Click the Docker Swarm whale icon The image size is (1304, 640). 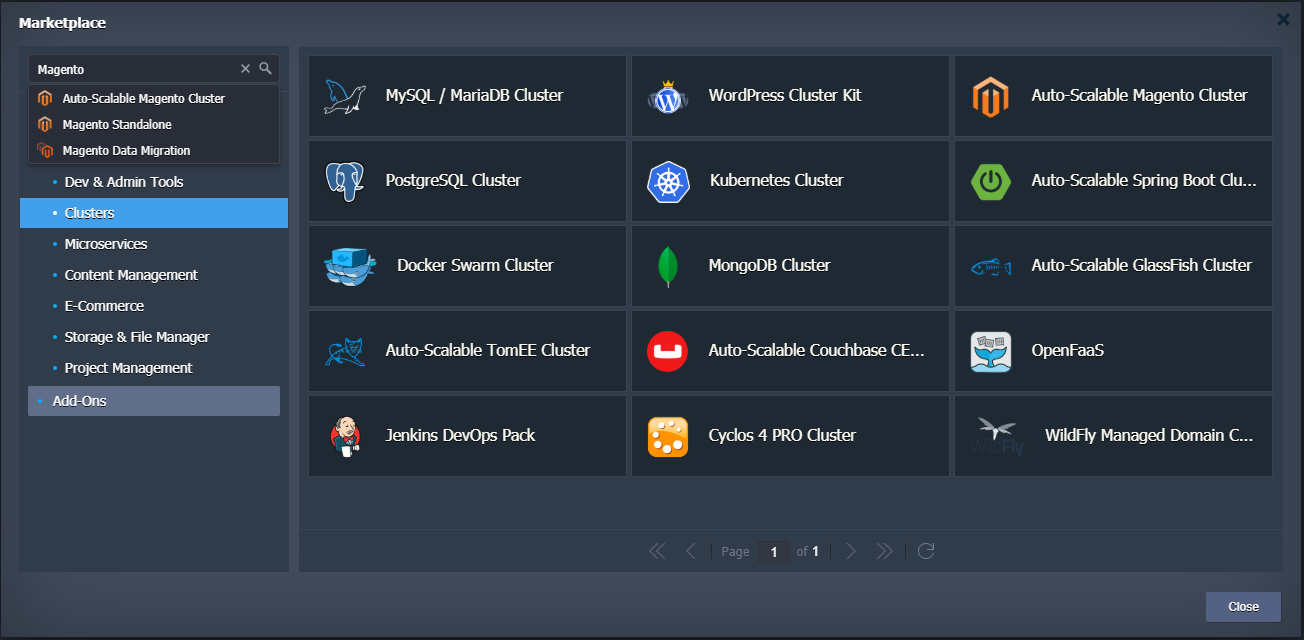pyautogui.click(x=349, y=266)
